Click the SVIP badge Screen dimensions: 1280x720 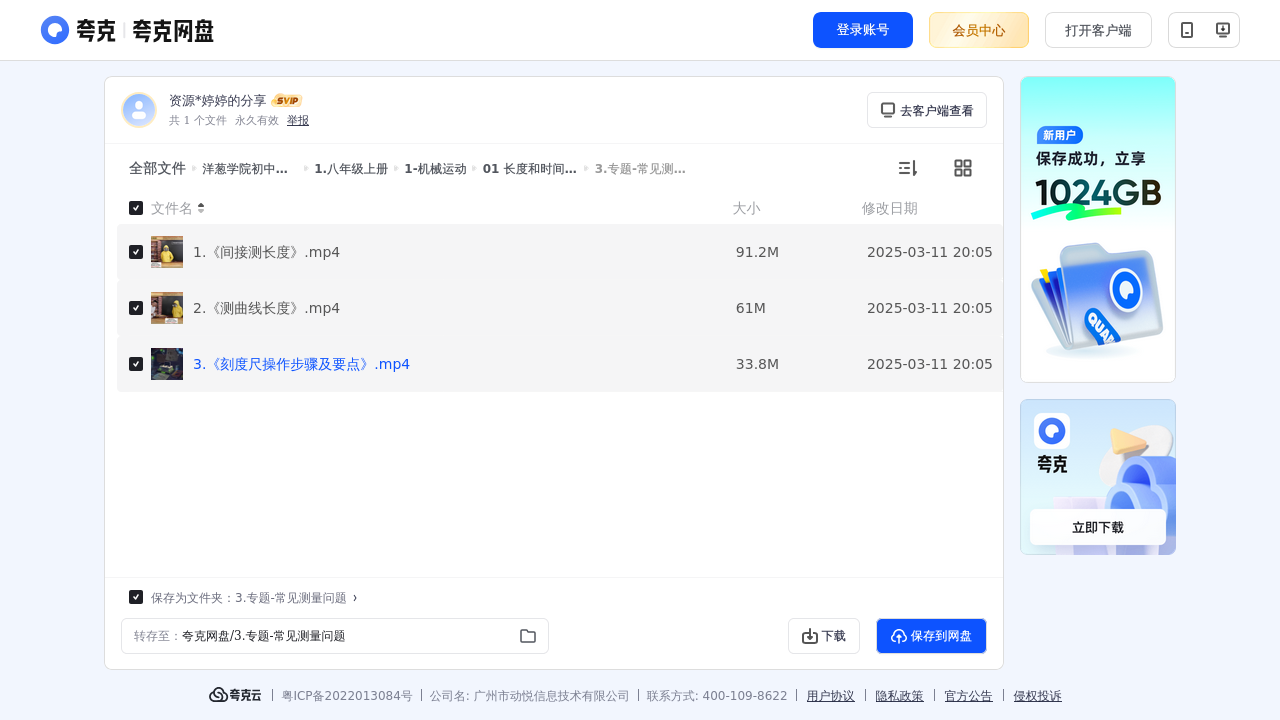(x=287, y=101)
